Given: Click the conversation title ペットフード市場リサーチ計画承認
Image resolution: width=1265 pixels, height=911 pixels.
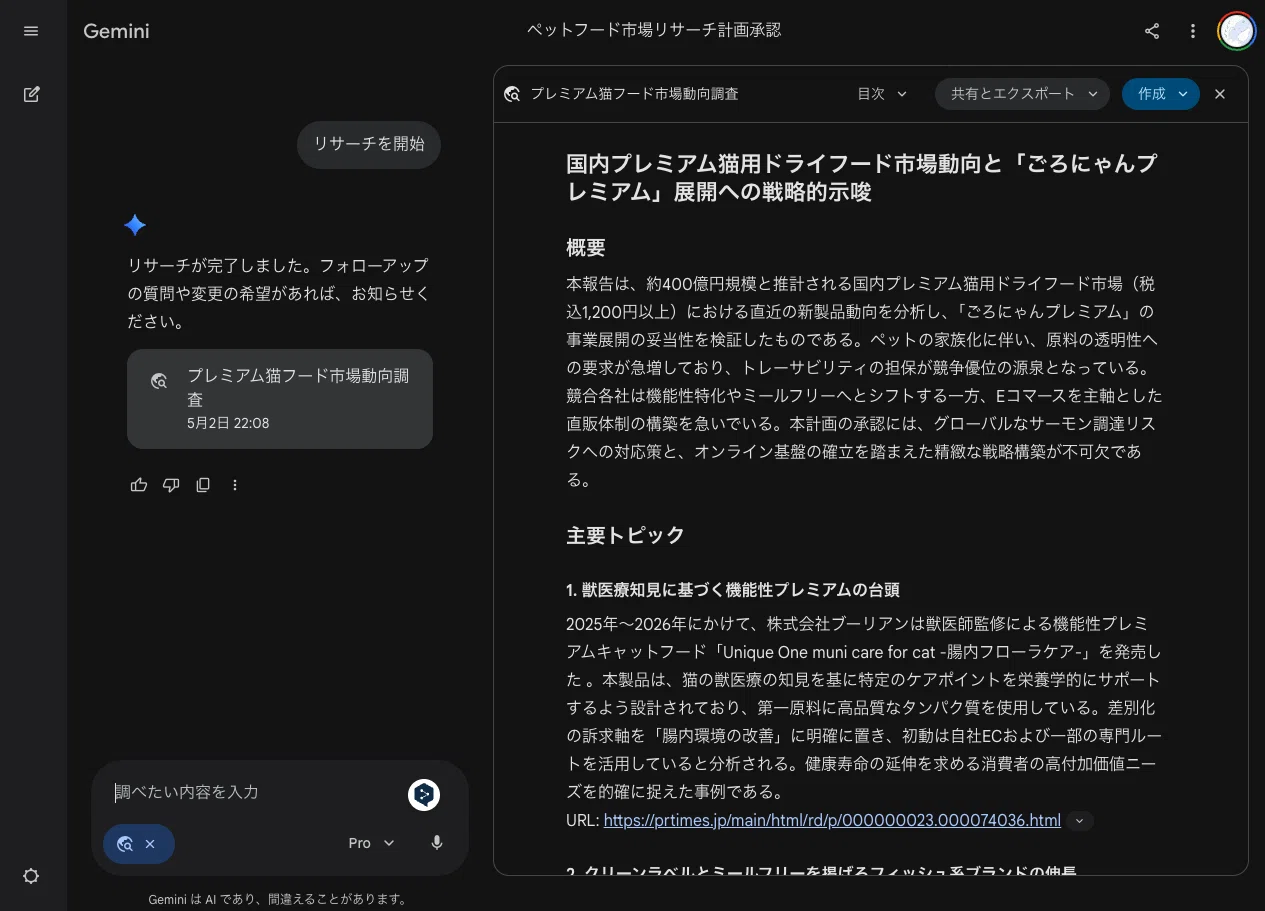Looking at the screenshot, I should tap(654, 30).
